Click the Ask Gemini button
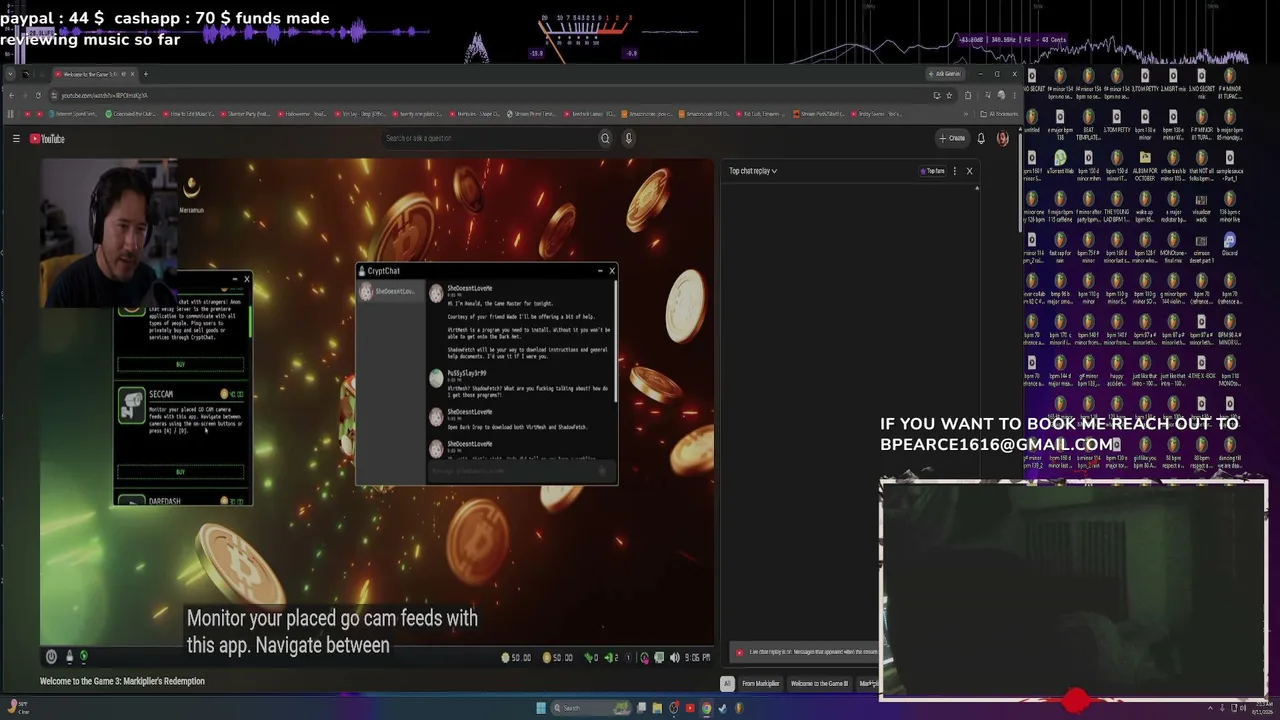This screenshot has height=720, width=1280. click(945, 74)
